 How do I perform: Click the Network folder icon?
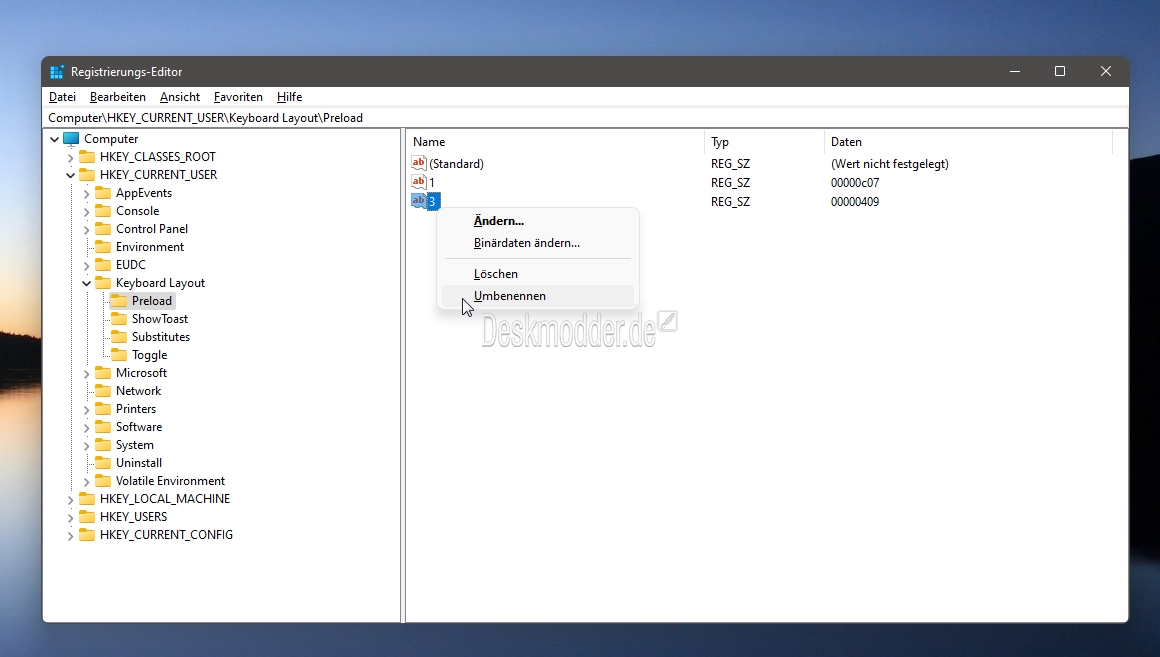pos(103,391)
